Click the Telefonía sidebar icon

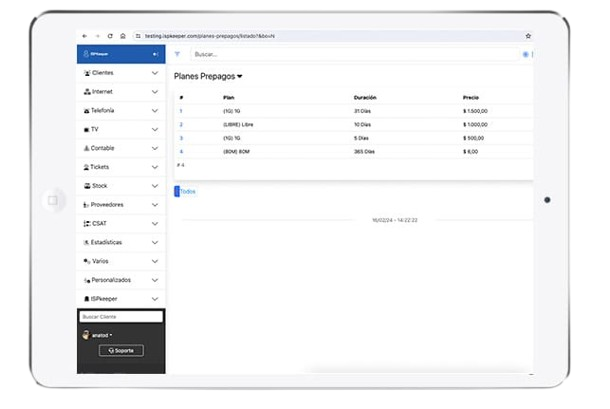point(87,111)
